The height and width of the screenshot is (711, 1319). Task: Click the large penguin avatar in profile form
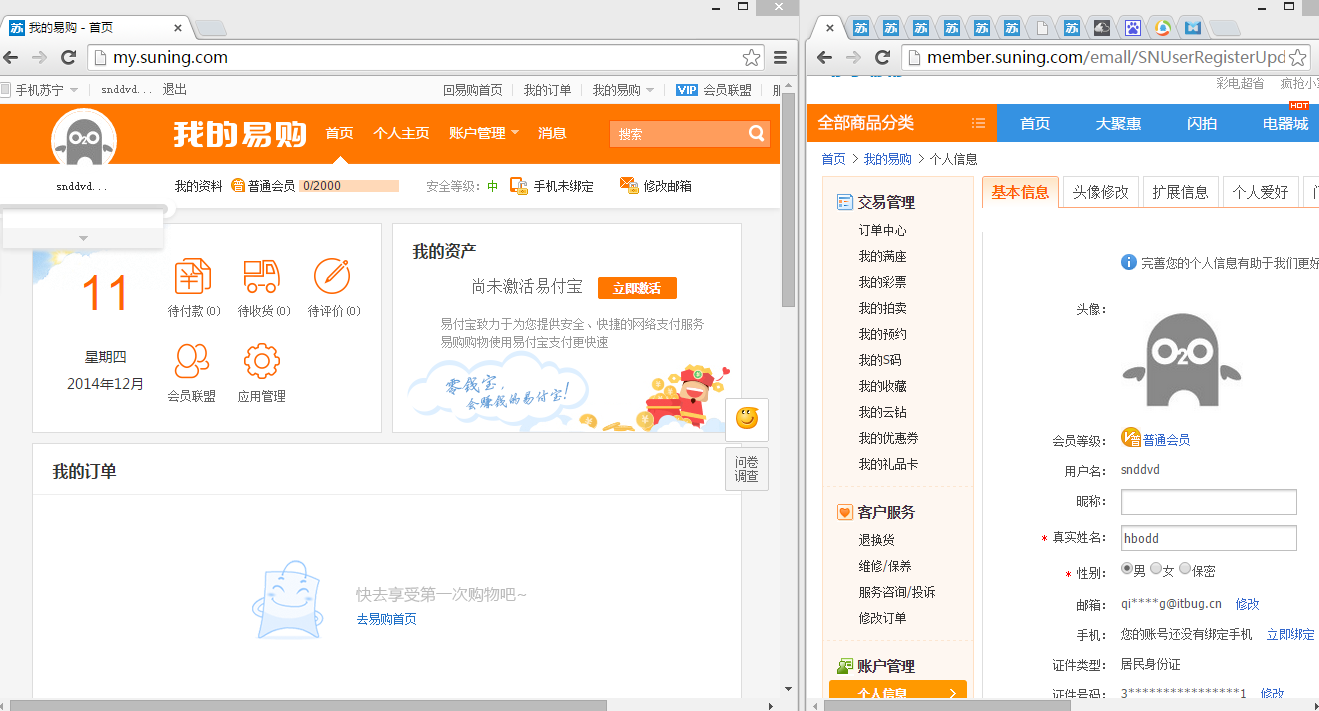(1181, 360)
